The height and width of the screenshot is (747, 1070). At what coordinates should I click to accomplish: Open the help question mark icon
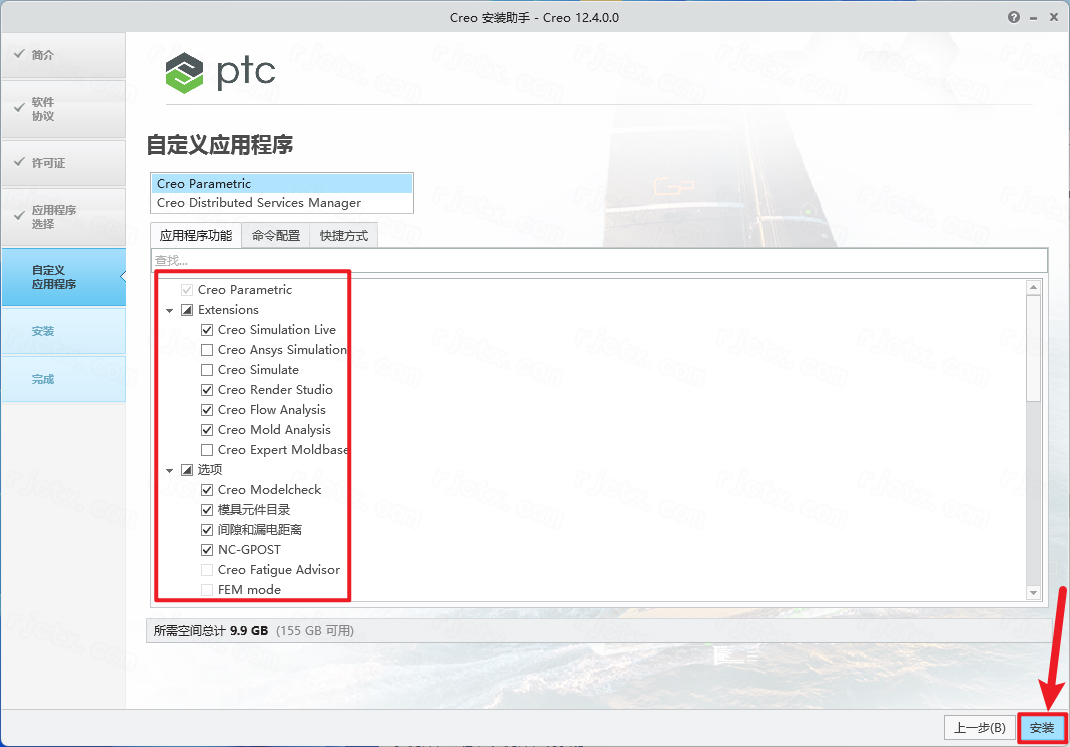click(1014, 17)
